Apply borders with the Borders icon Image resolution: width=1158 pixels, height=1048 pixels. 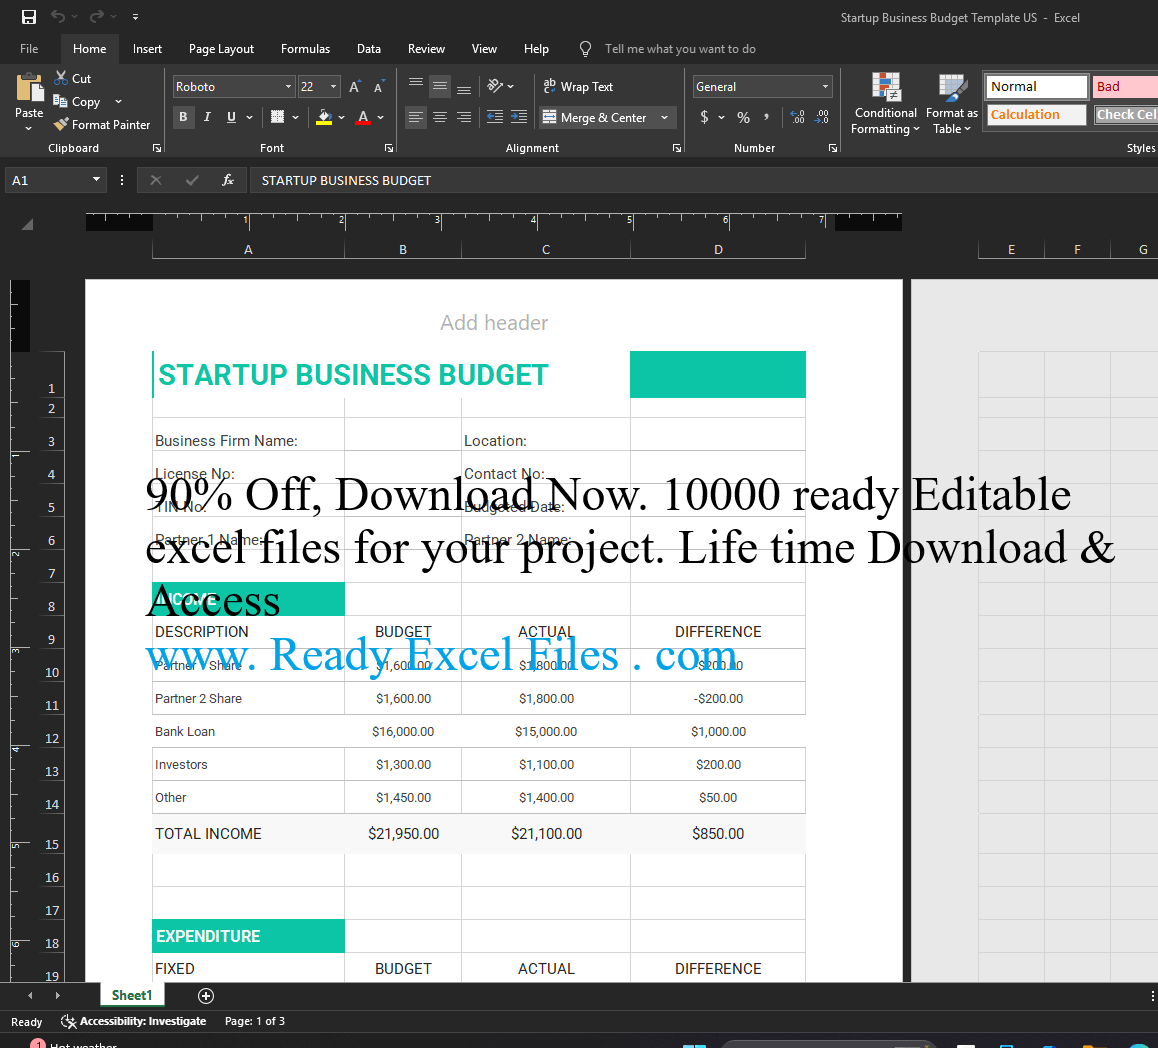[278, 117]
